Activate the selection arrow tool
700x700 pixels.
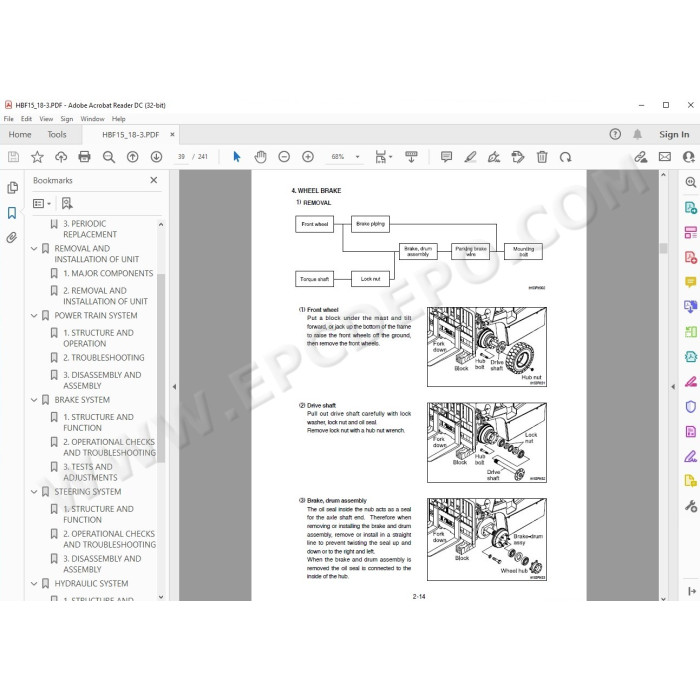[237, 157]
